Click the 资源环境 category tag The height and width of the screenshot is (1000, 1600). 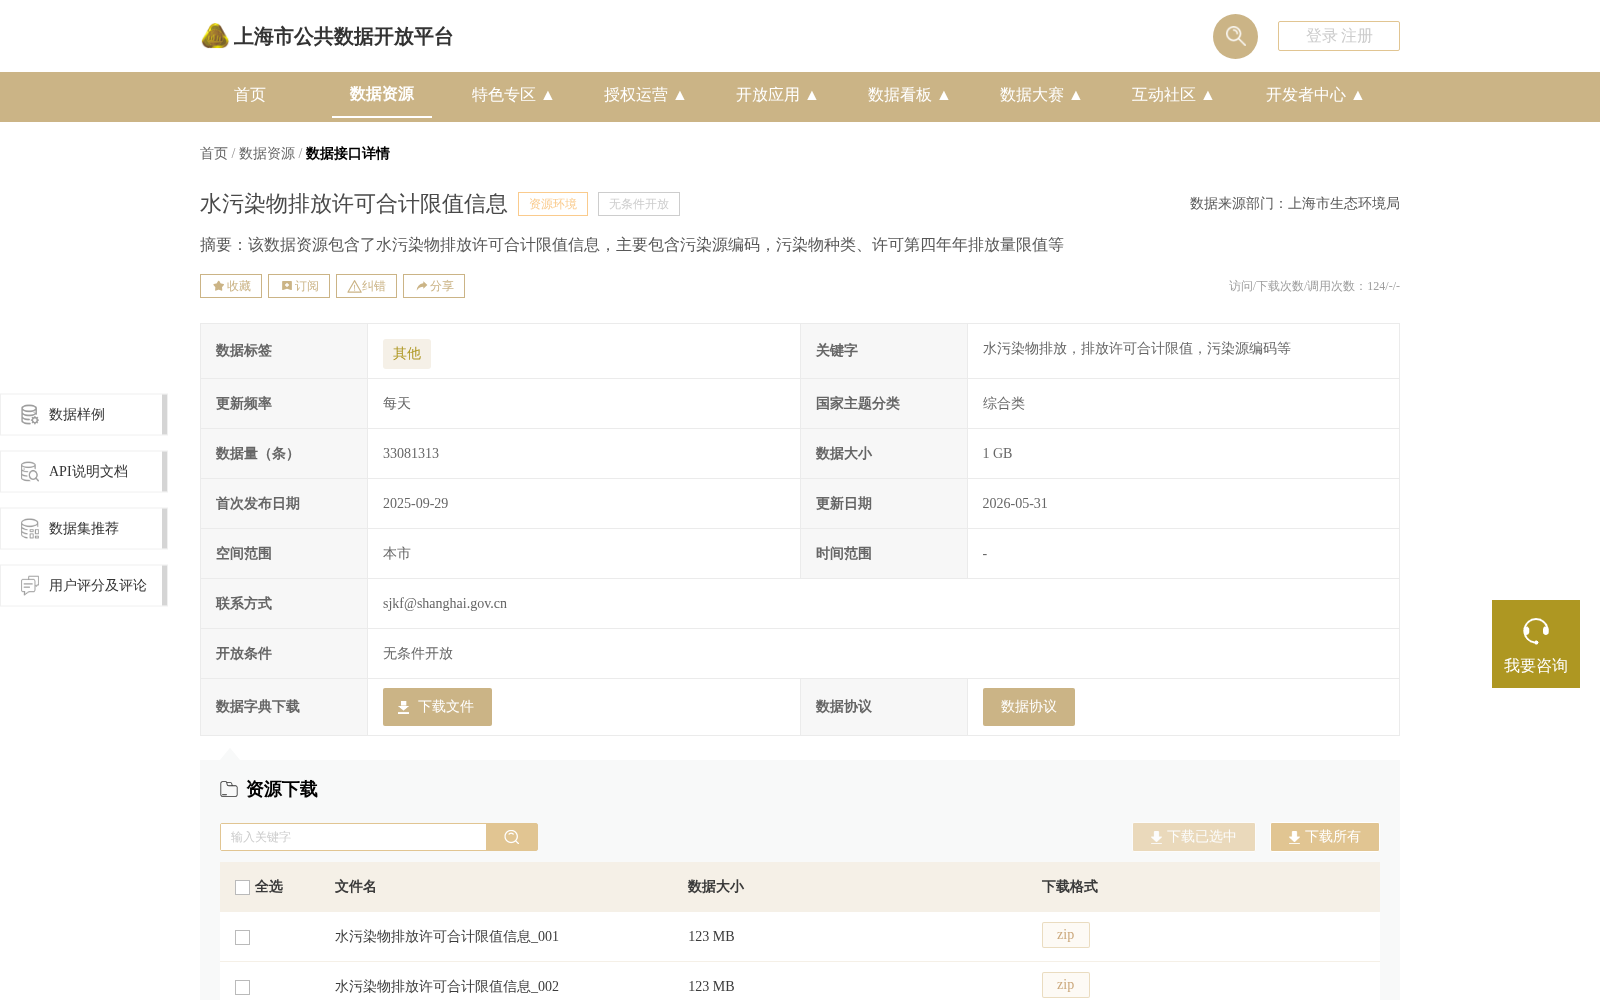(553, 204)
